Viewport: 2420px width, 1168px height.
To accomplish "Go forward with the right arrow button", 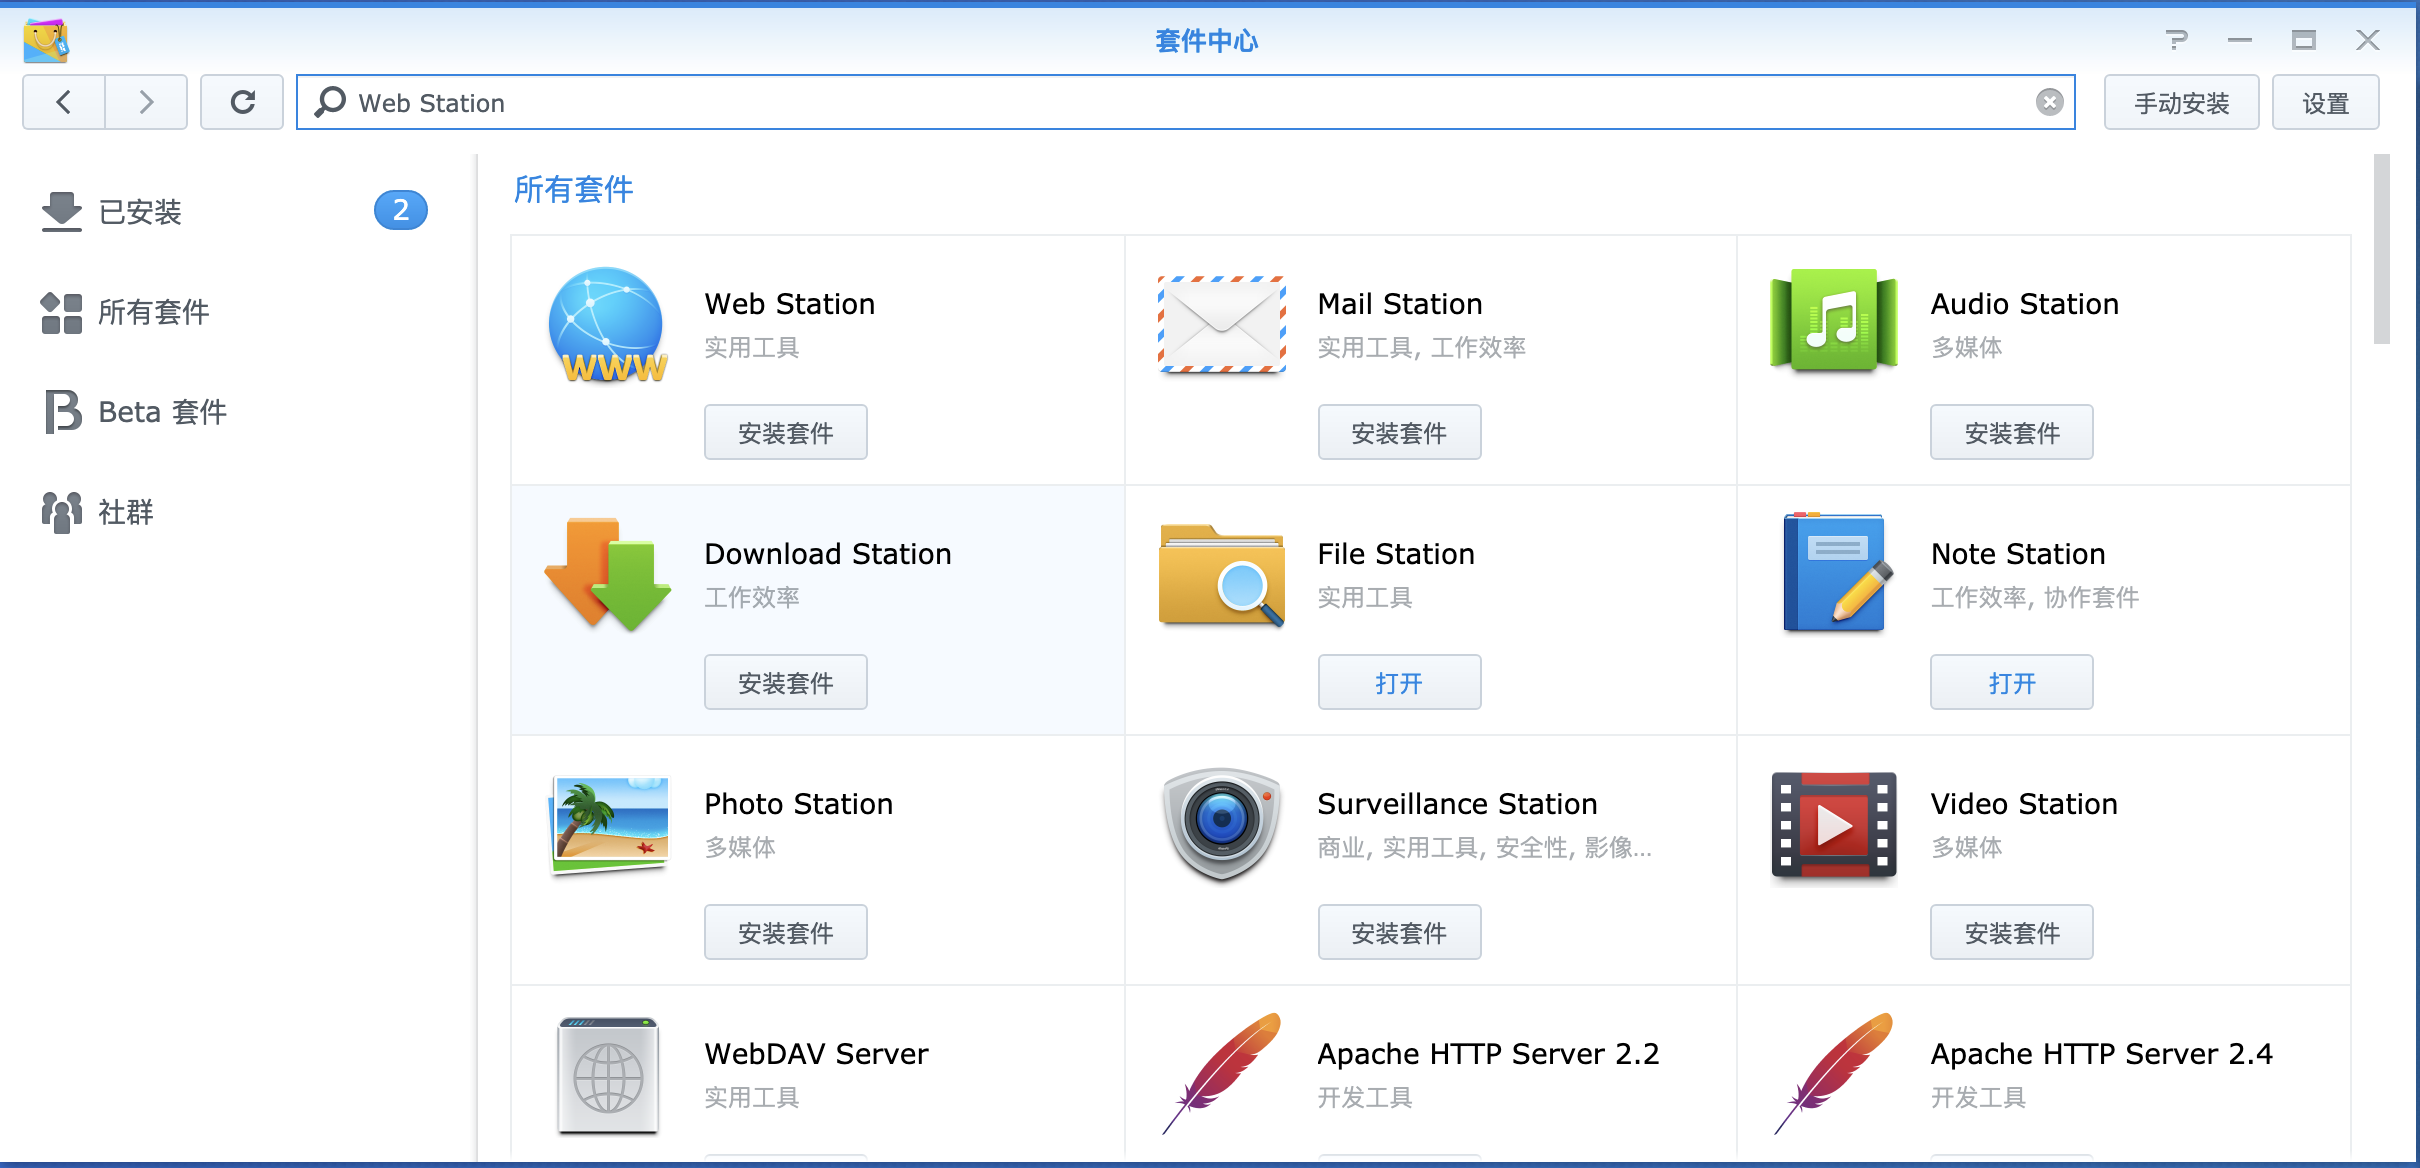I will 146,102.
